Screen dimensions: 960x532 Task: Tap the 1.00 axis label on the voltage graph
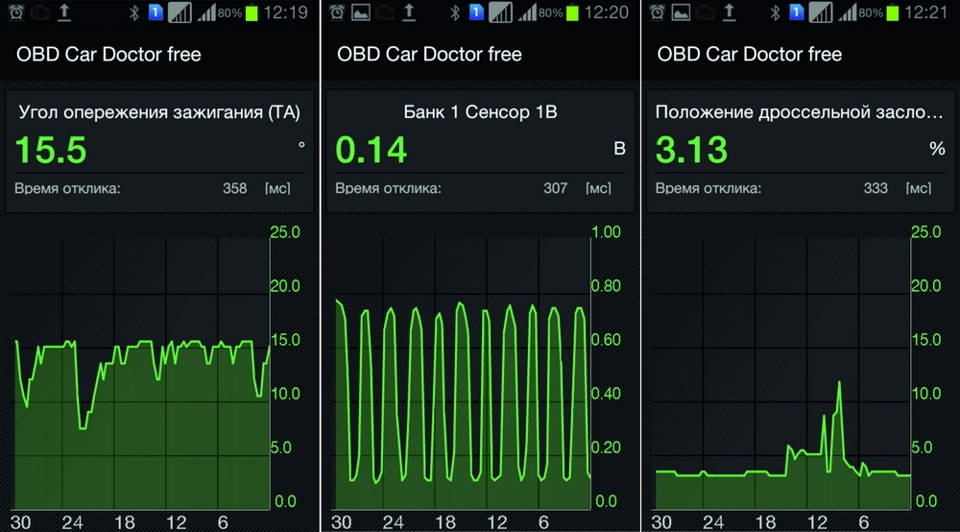tap(606, 232)
